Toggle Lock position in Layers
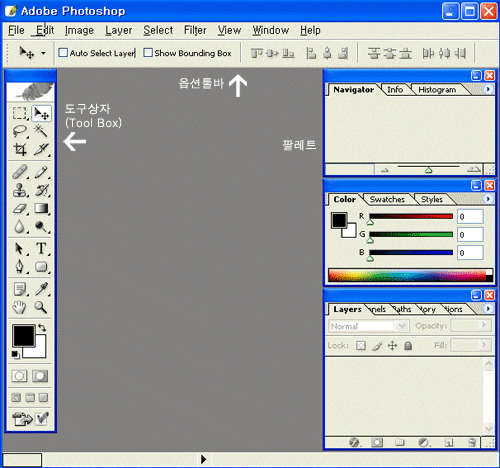Image resolution: width=500 pixels, height=468 pixels. click(x=393, y=346)
